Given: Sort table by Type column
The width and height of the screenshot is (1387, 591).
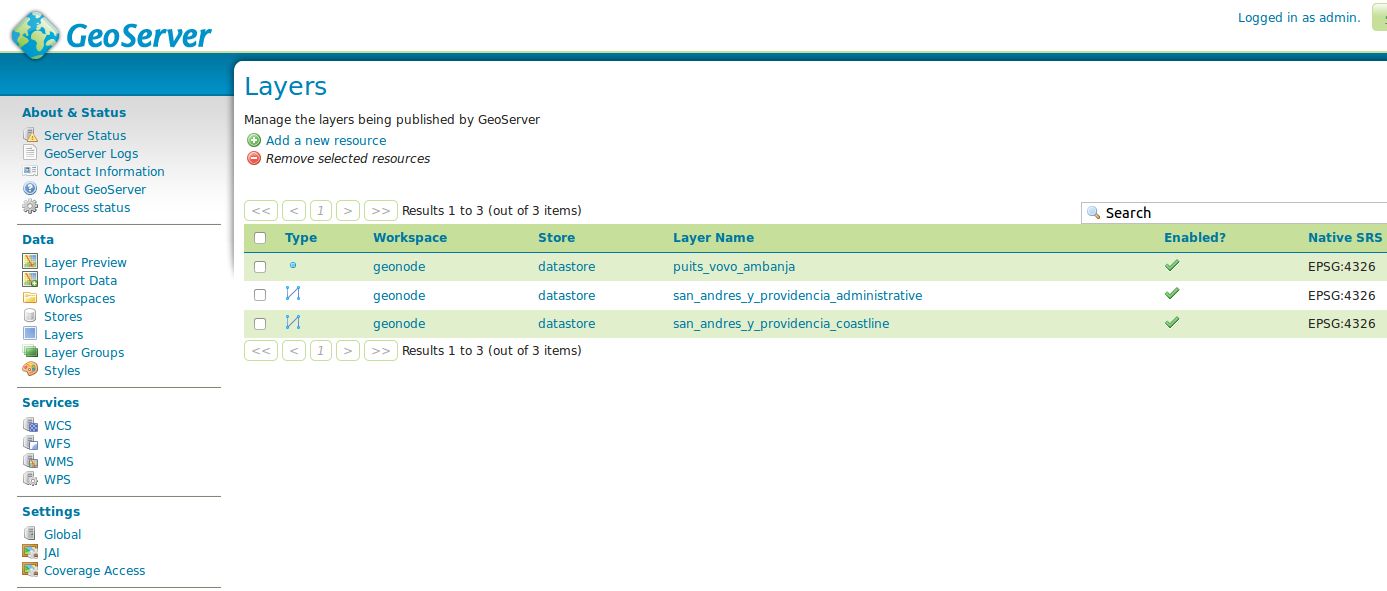Looking at the screenshot, I should [x=301, y=238].
